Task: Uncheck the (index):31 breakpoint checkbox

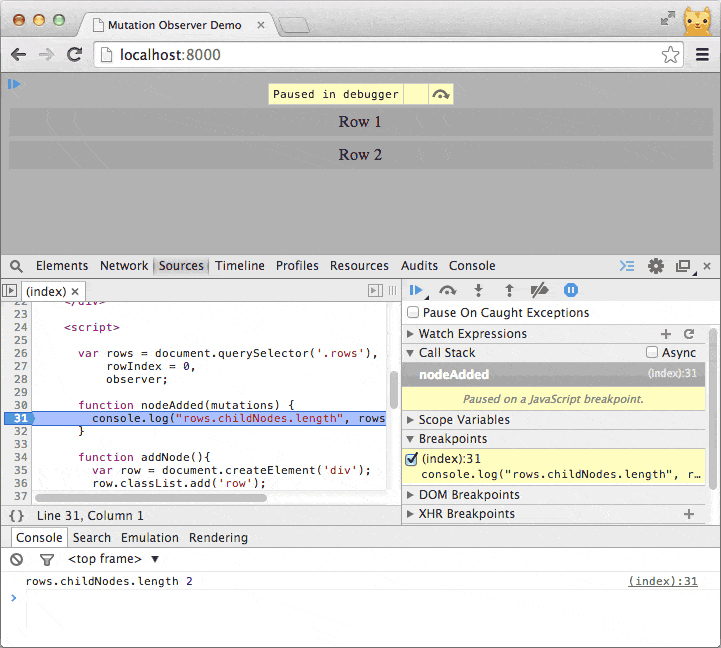Action: pos(412,459)
